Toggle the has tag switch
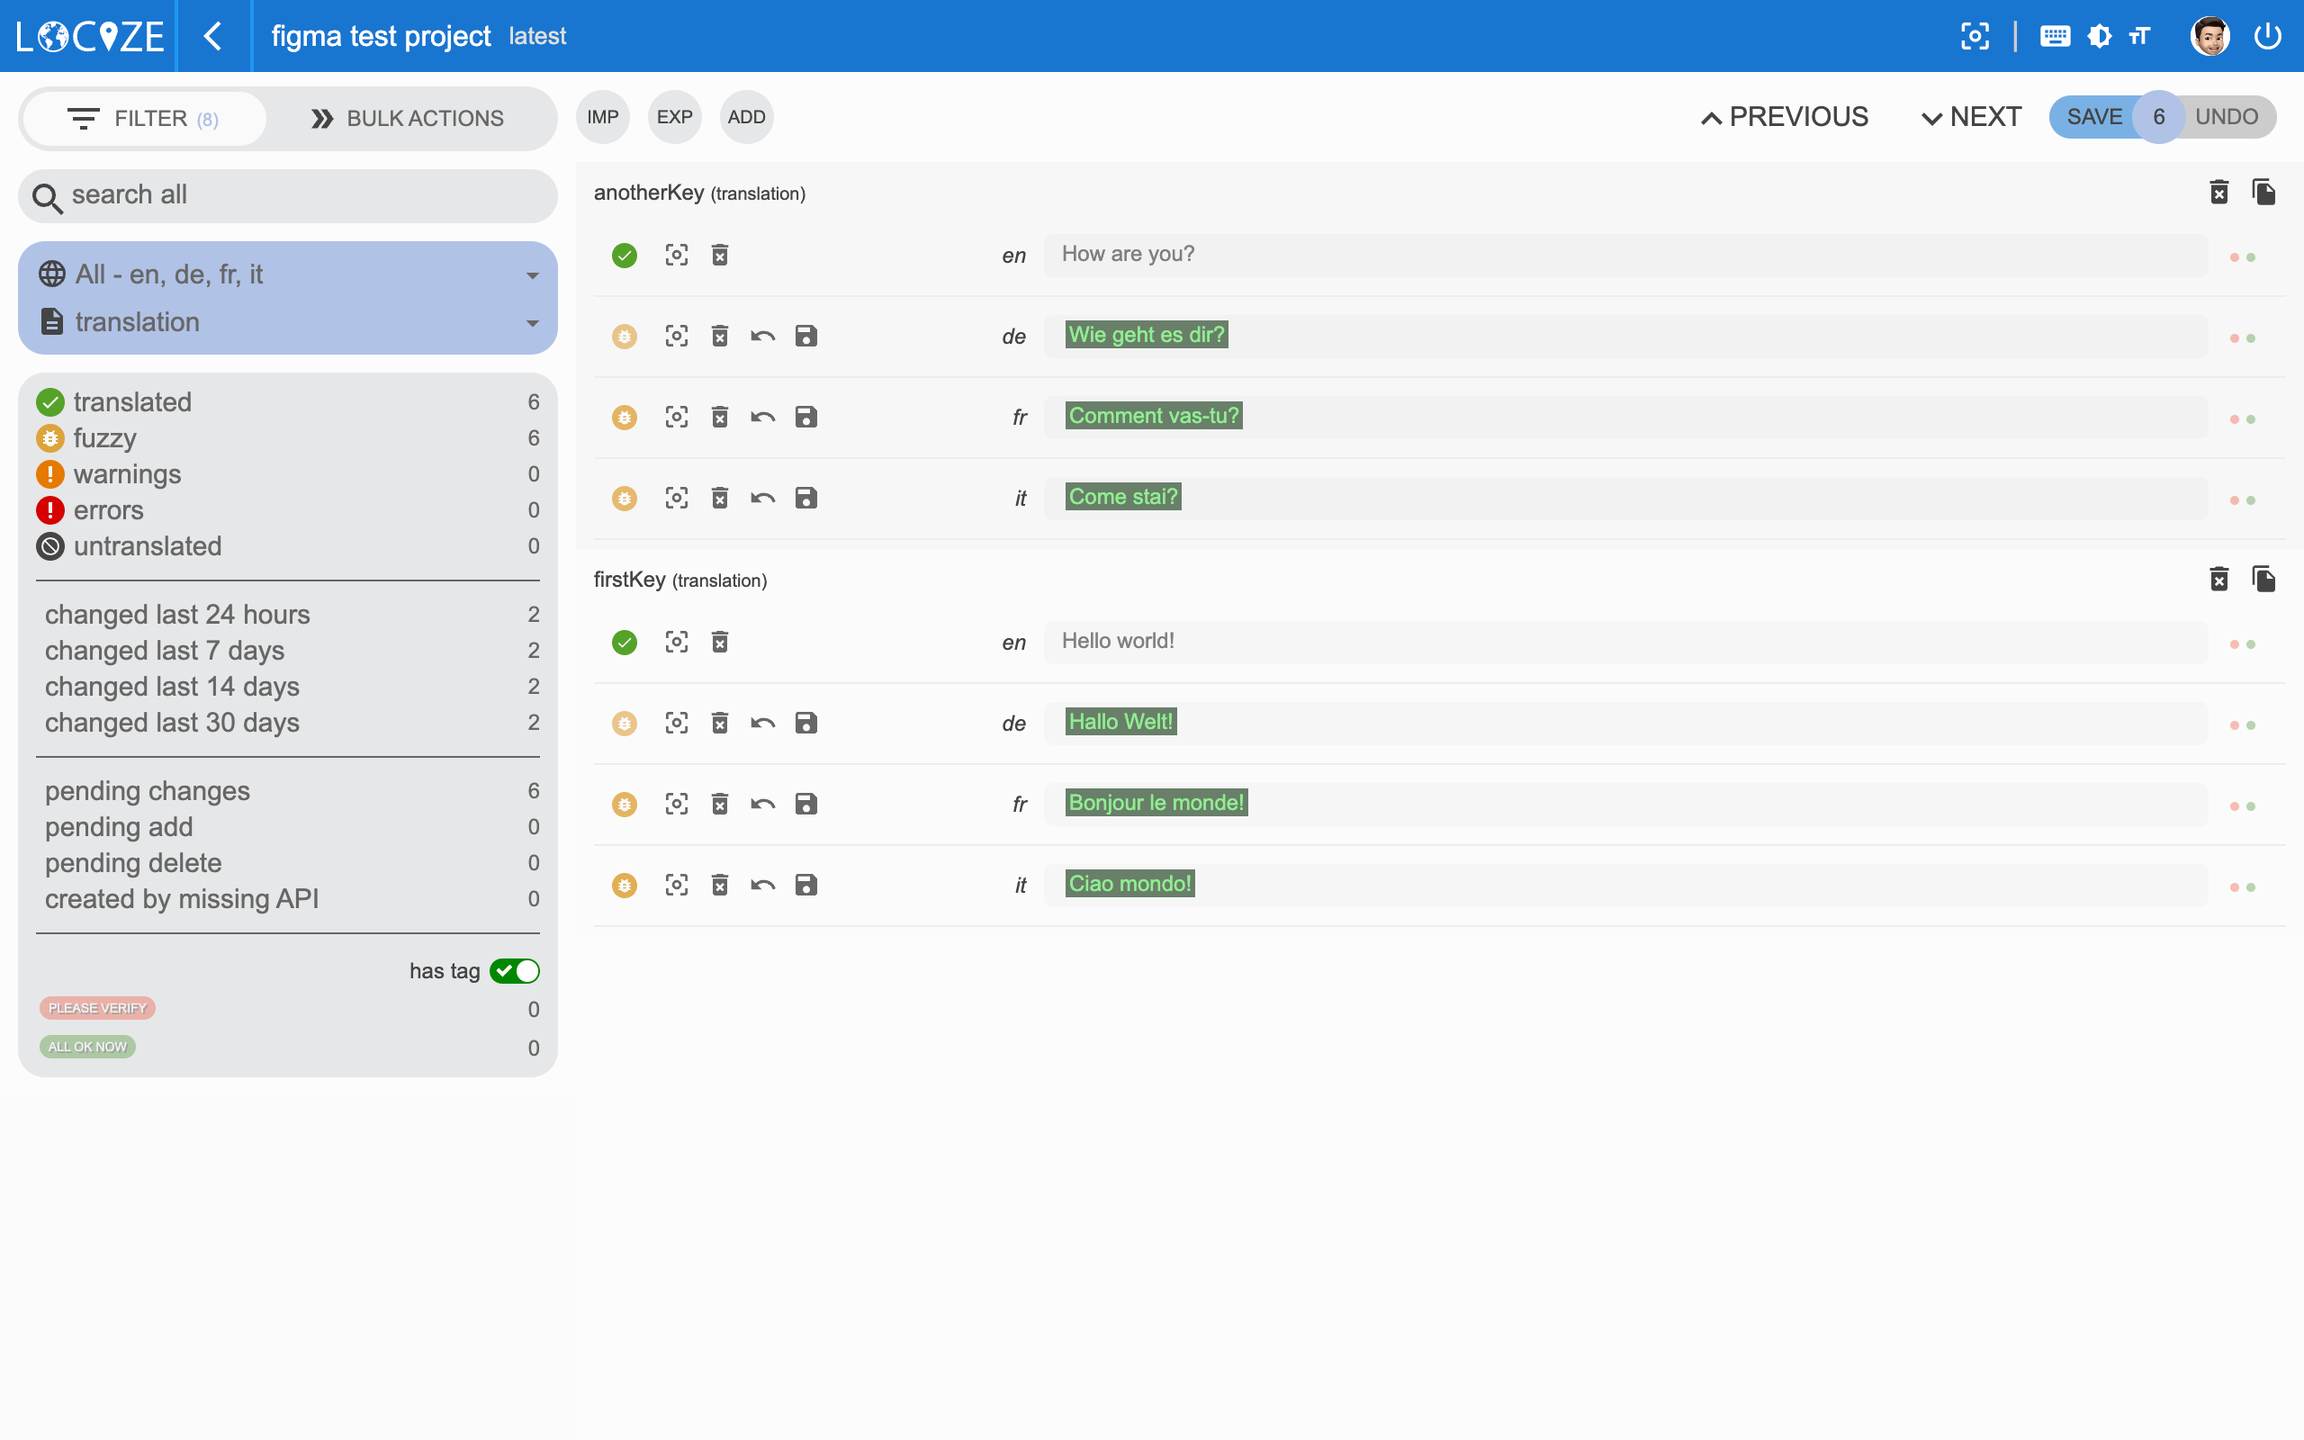The width and height of the screenshot is (2304, 1440). [515, 971]
